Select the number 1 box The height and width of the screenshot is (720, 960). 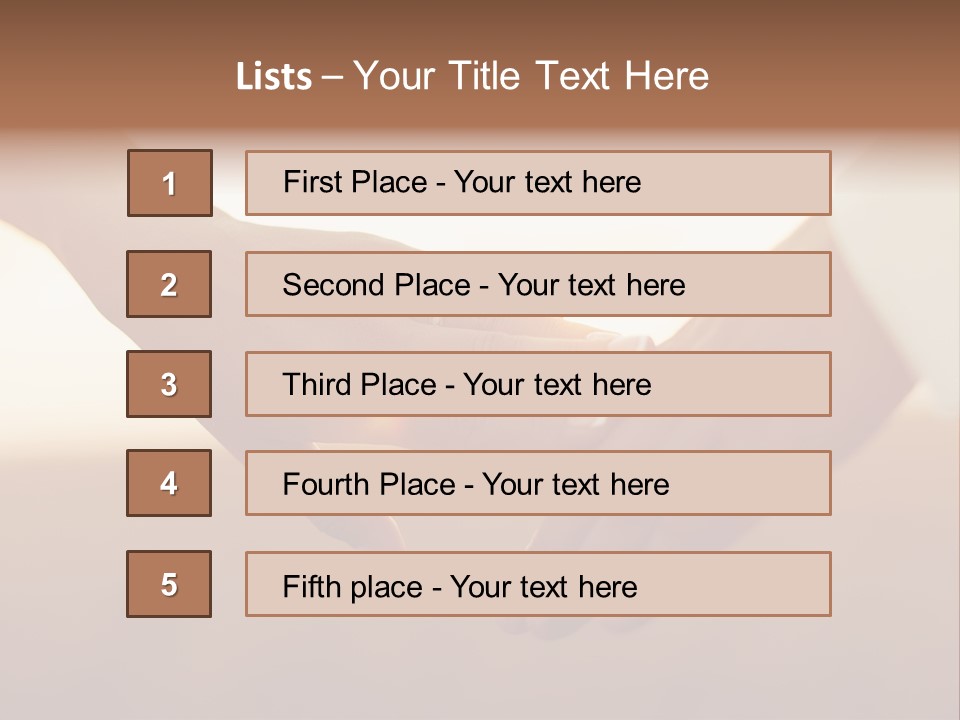pos(170,183)
